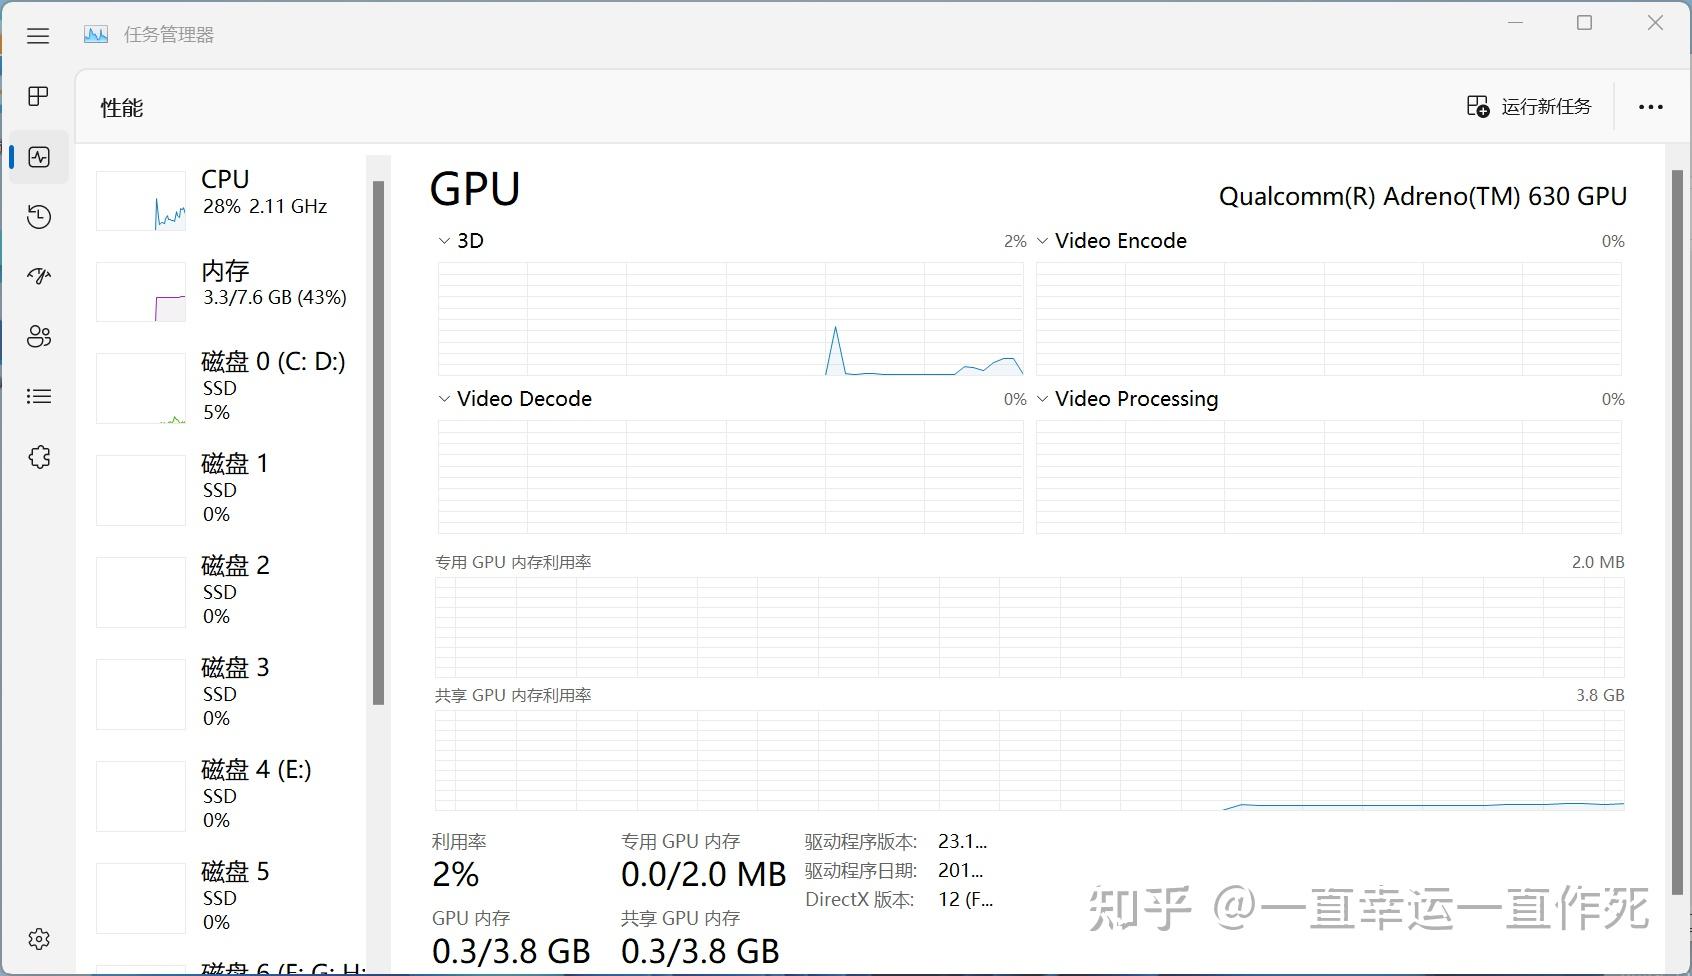The width and height of the screenshot is (1692, 976).
Task: Click the hamburger navigation menu icon
Action: (x=38, y=35)
